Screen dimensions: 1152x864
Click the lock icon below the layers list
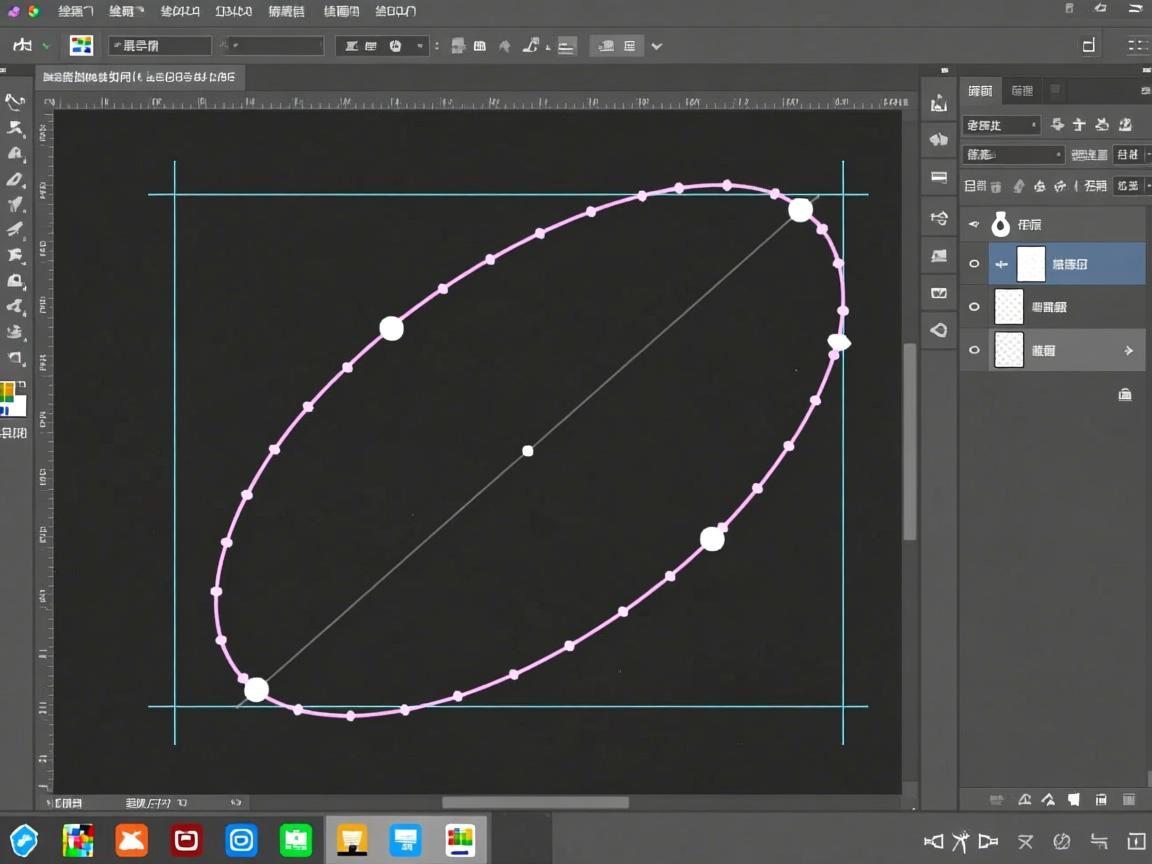(1125, 394)
